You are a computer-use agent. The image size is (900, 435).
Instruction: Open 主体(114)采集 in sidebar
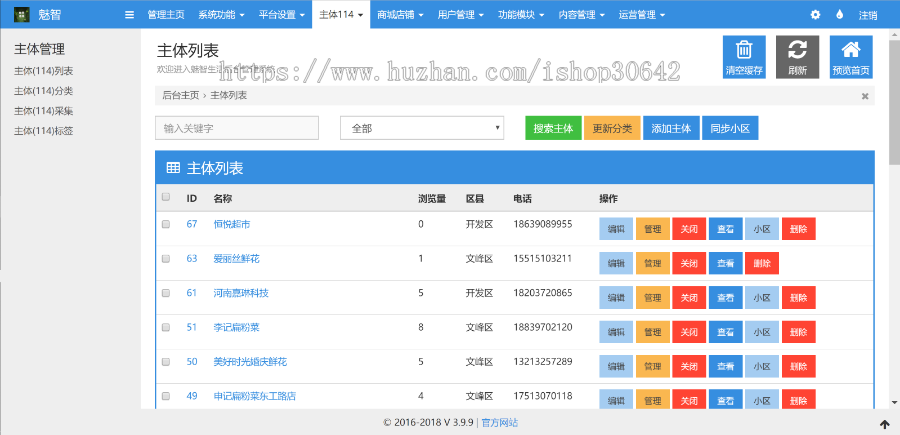44,111
